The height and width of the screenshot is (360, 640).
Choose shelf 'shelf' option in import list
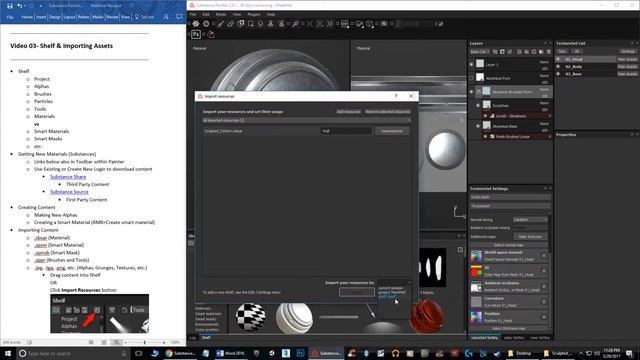click(x=387, y=297)
